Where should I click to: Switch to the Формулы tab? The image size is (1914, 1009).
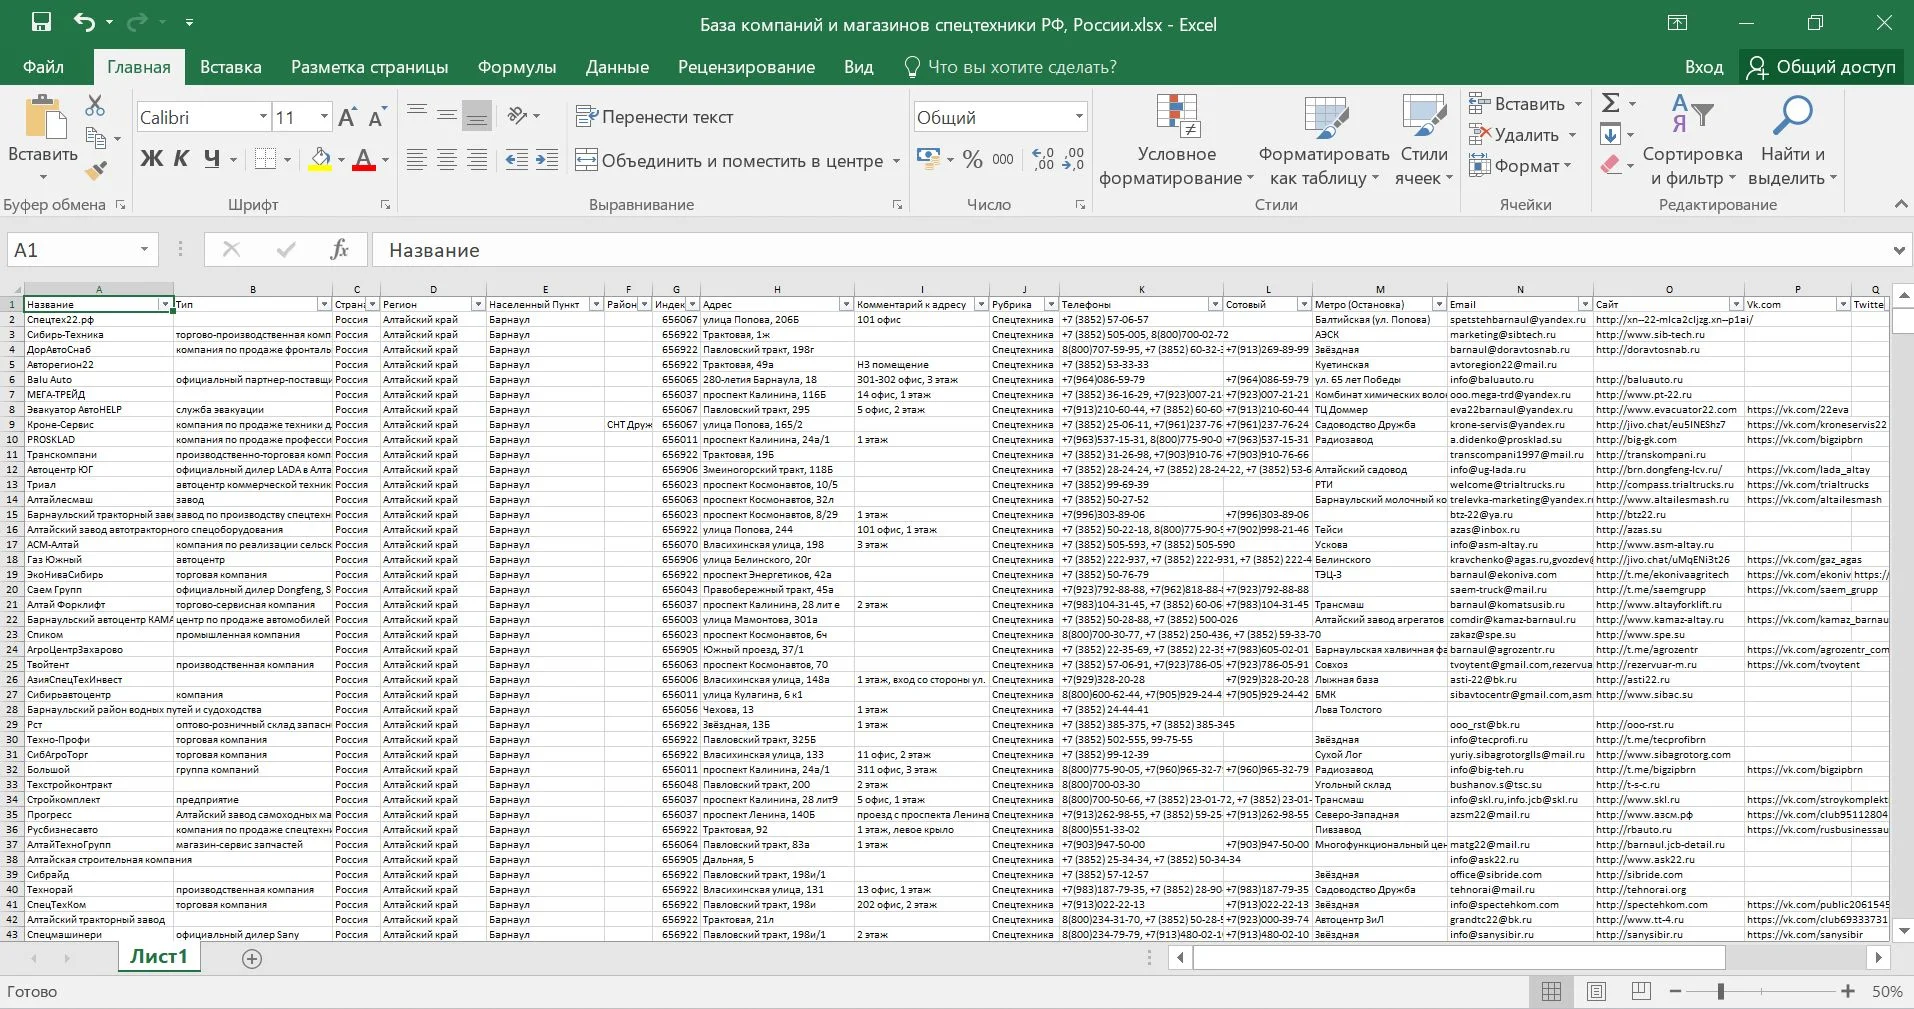(516, 67)
